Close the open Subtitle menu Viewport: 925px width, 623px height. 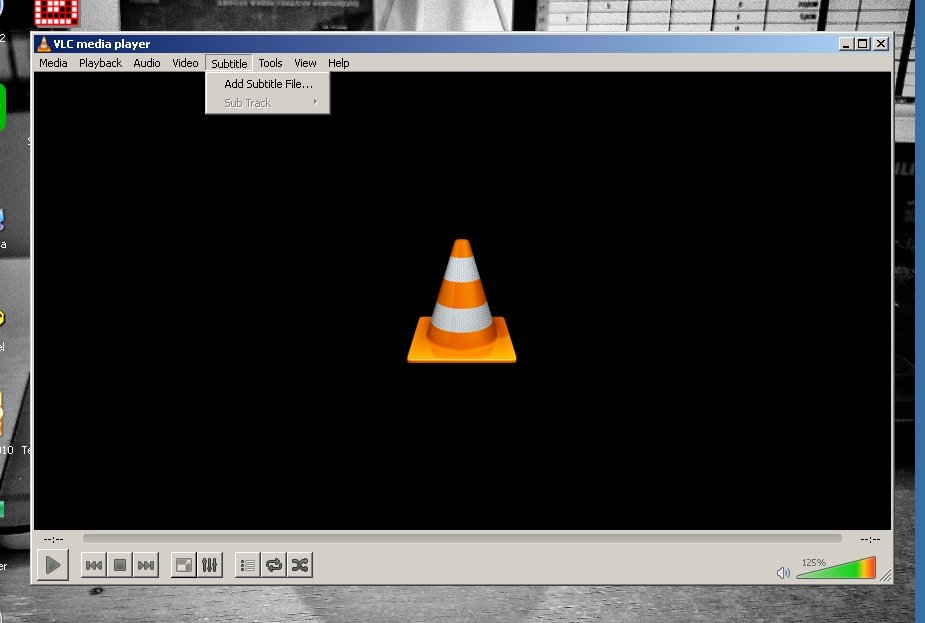point(229,63)
